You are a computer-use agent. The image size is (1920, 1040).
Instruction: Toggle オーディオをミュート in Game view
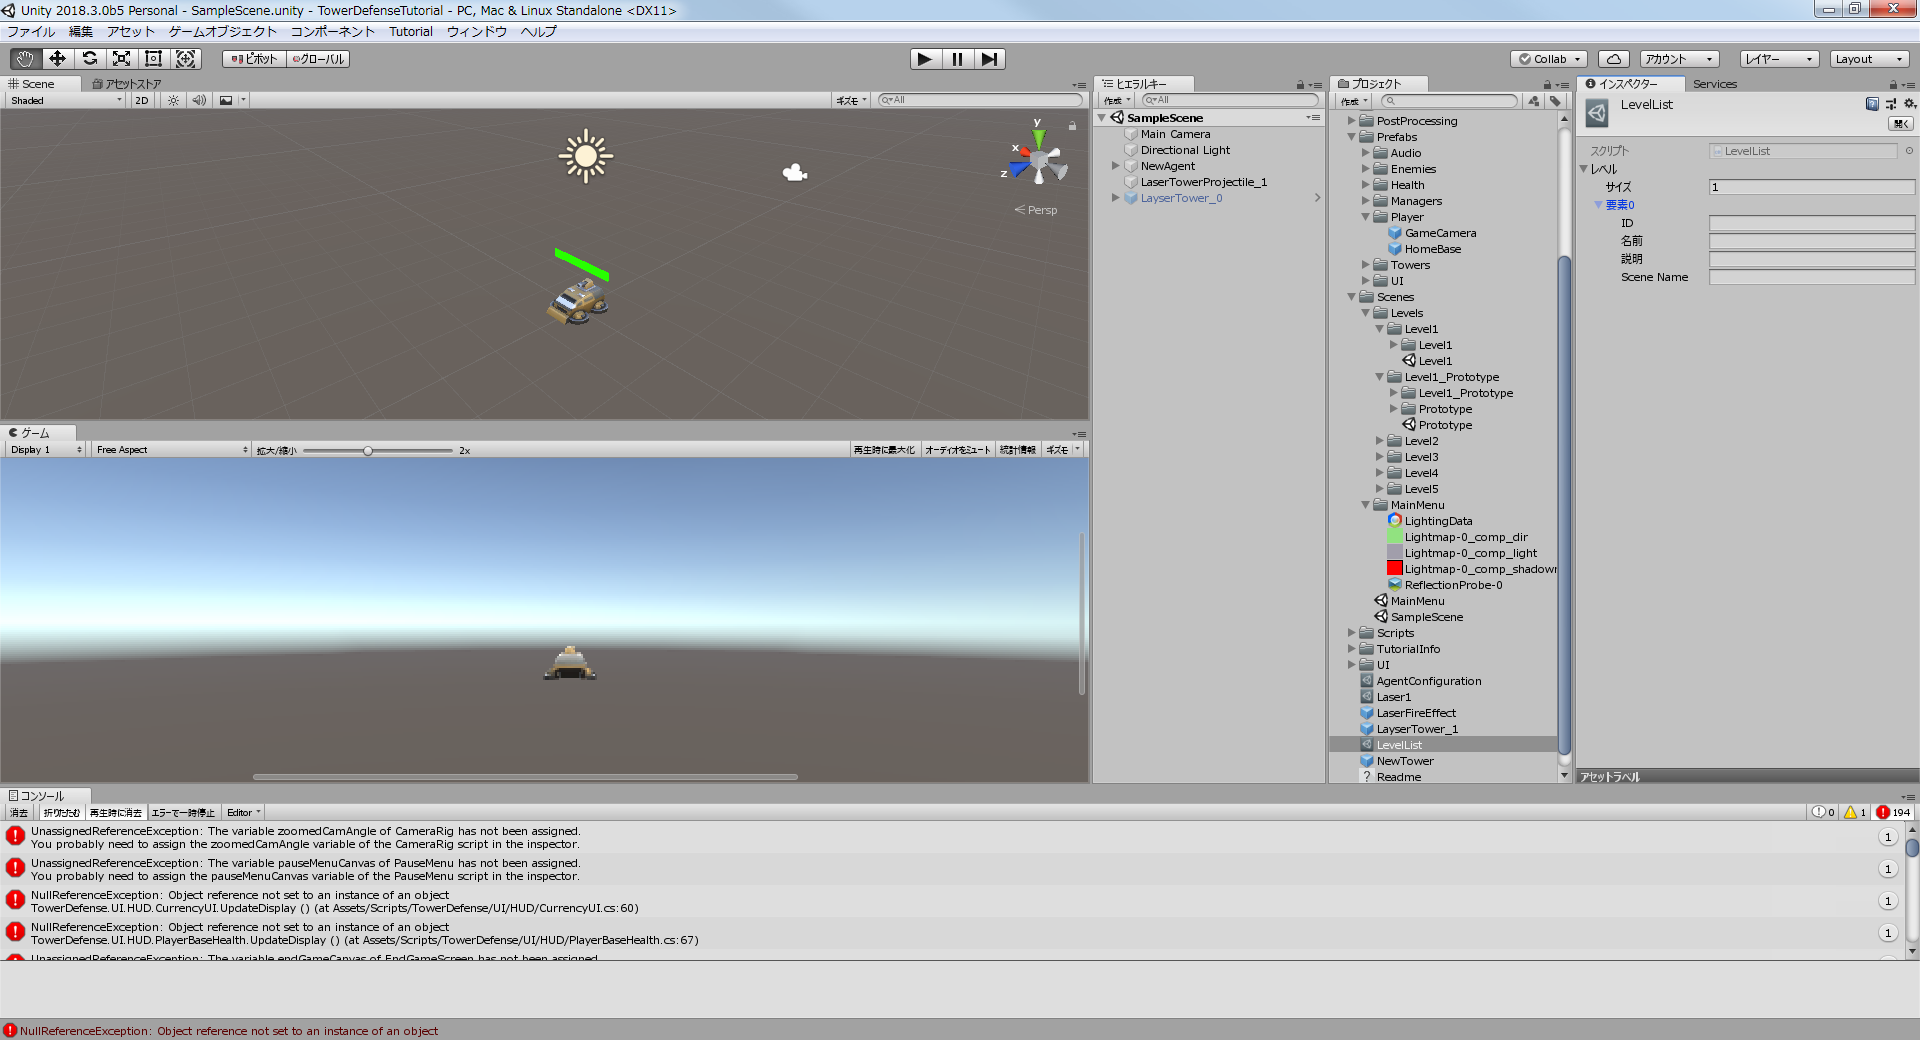tap(957, 450)
